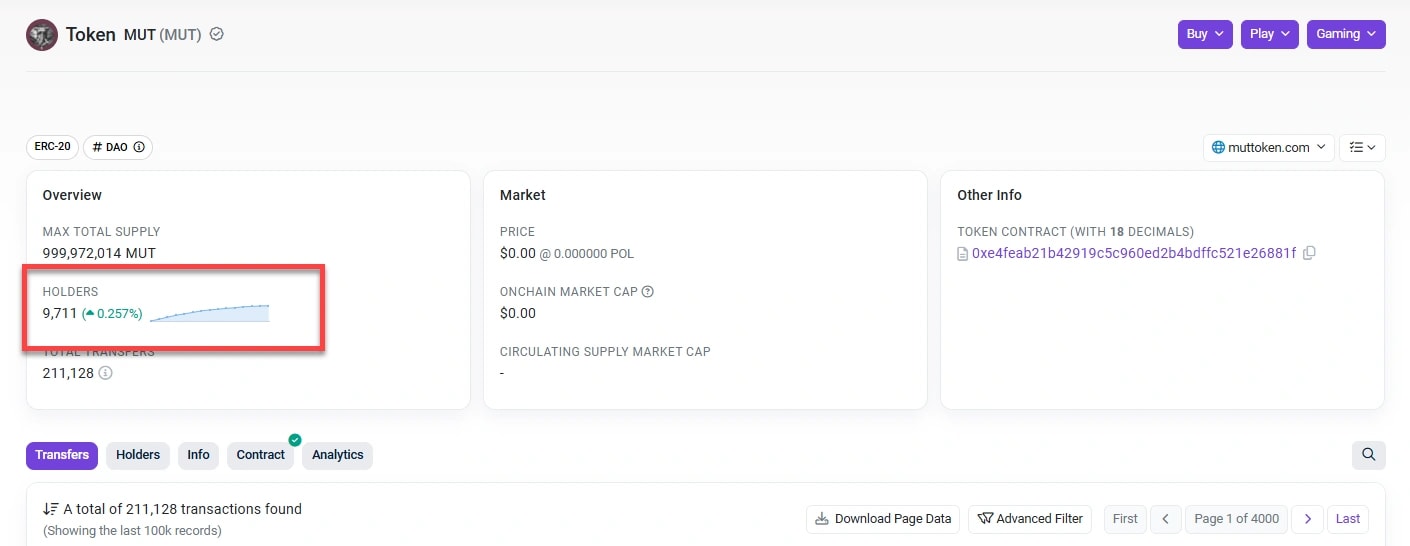Open the Play dropdown menu

tap(1270, 34)
